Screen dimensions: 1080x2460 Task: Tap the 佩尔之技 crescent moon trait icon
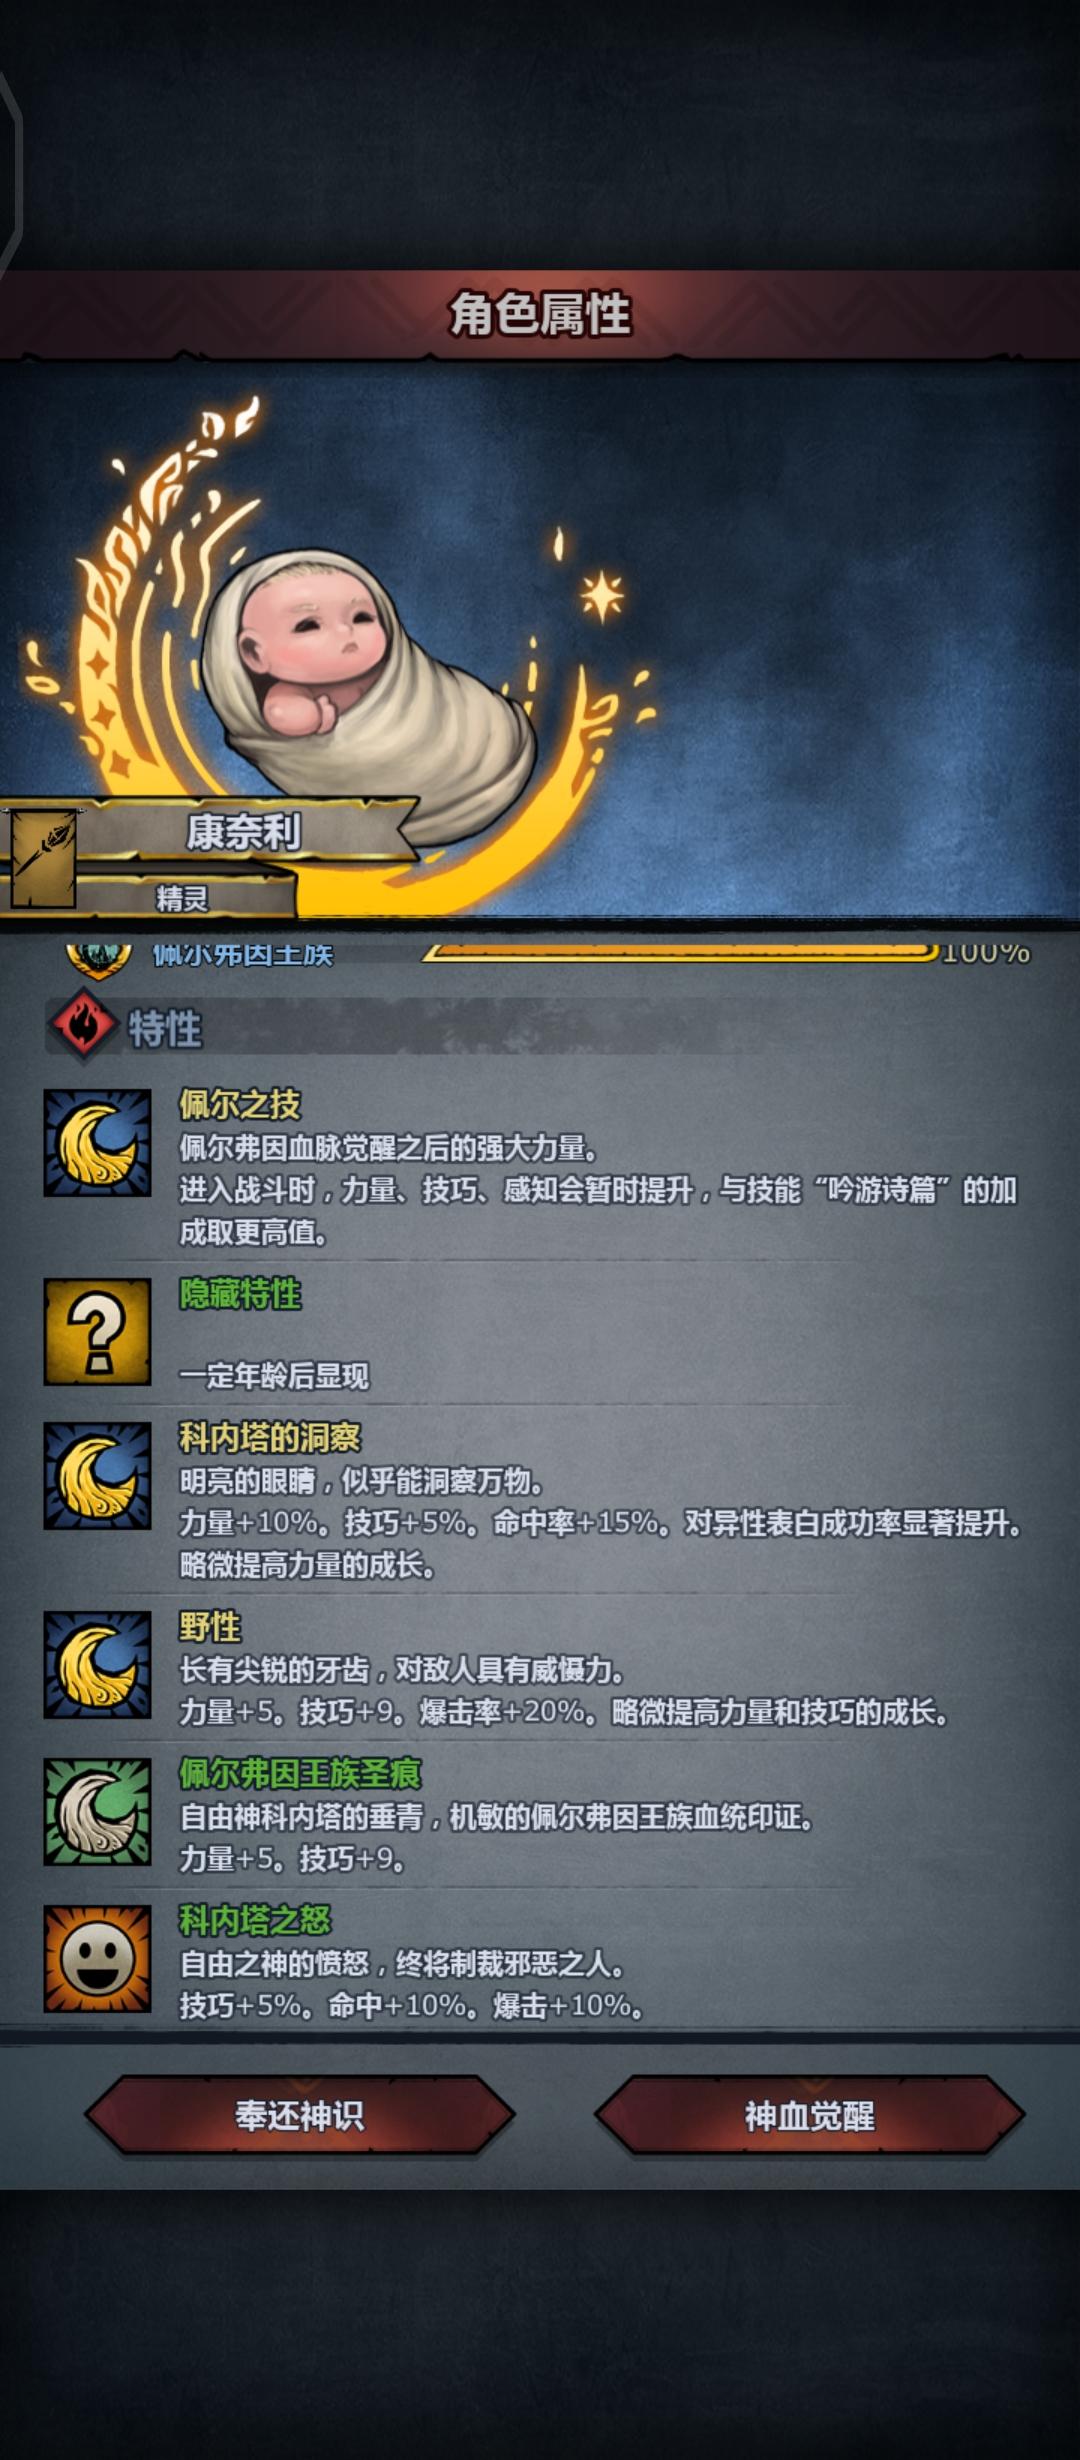(x=97, y=1143)
